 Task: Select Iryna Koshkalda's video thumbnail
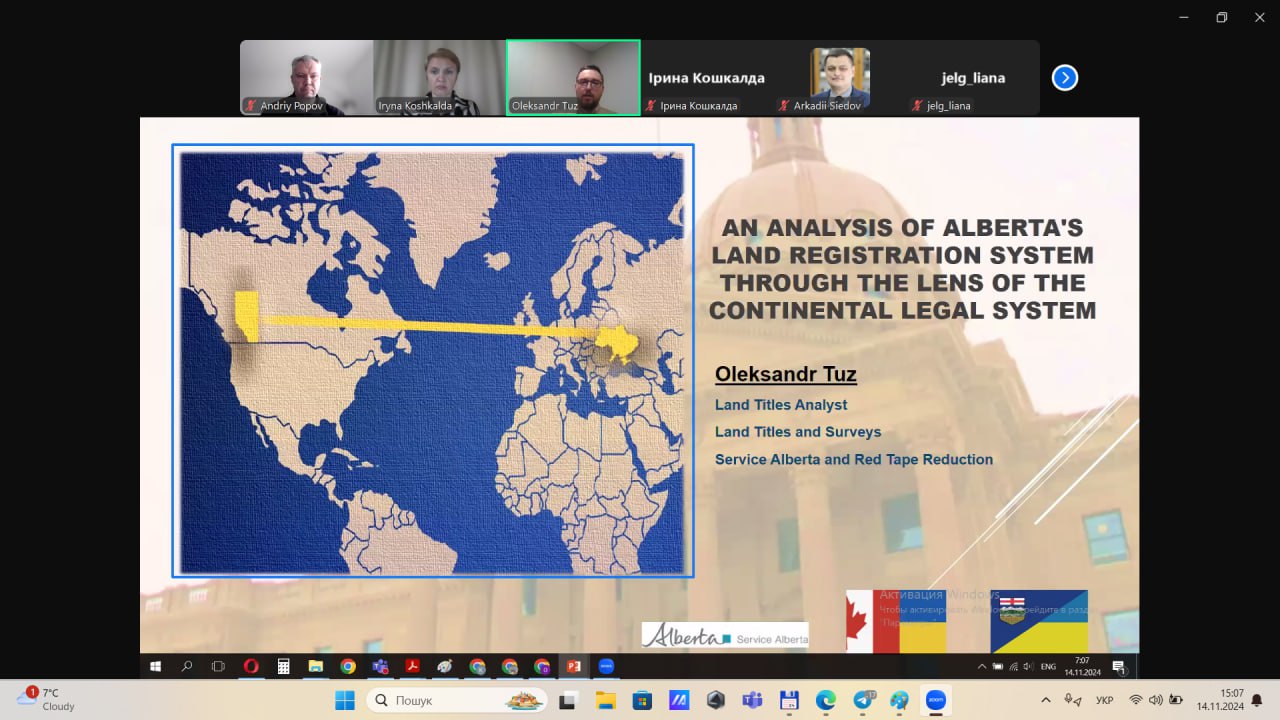[x=440, y=78]
